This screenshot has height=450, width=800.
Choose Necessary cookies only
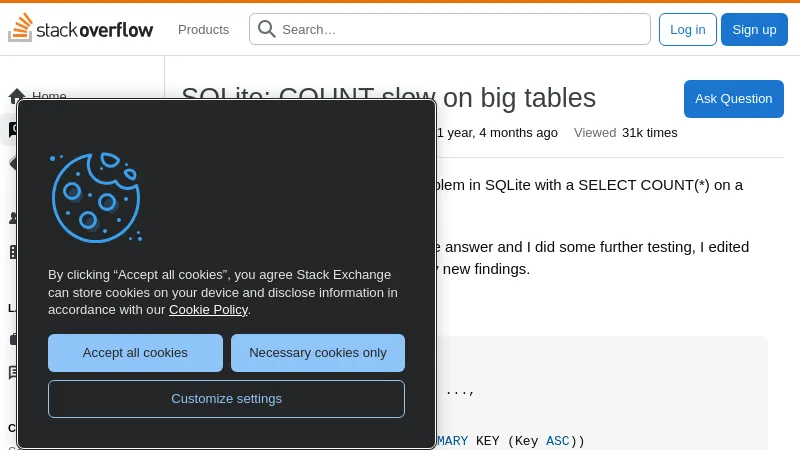318,353
